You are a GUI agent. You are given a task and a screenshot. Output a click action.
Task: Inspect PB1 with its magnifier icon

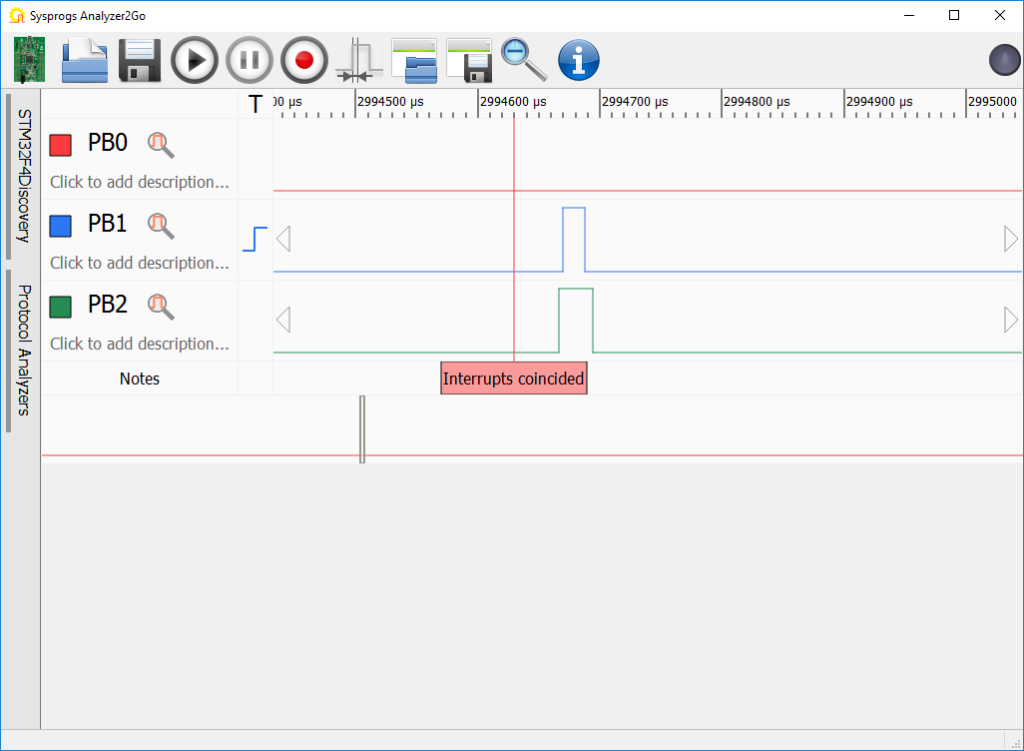pyautogui.click(x=160, y=225)
